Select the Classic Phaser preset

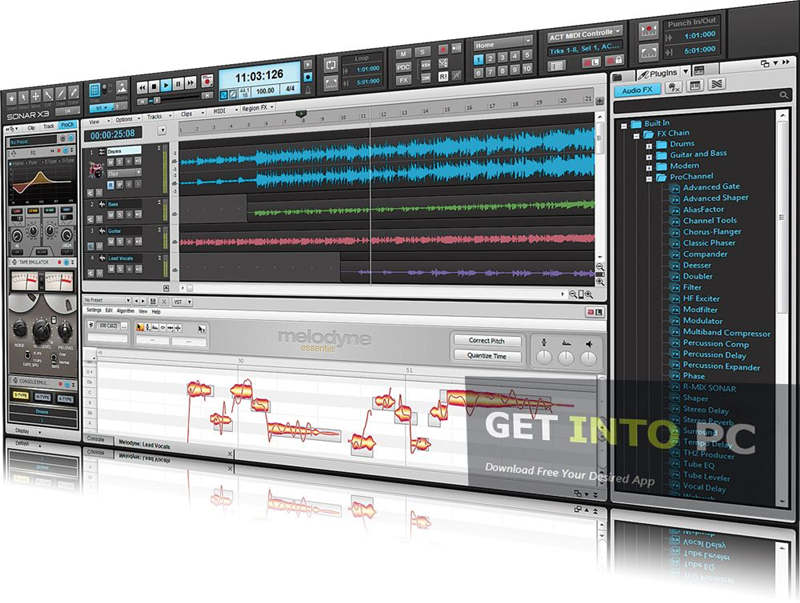(x=709, y=243)
